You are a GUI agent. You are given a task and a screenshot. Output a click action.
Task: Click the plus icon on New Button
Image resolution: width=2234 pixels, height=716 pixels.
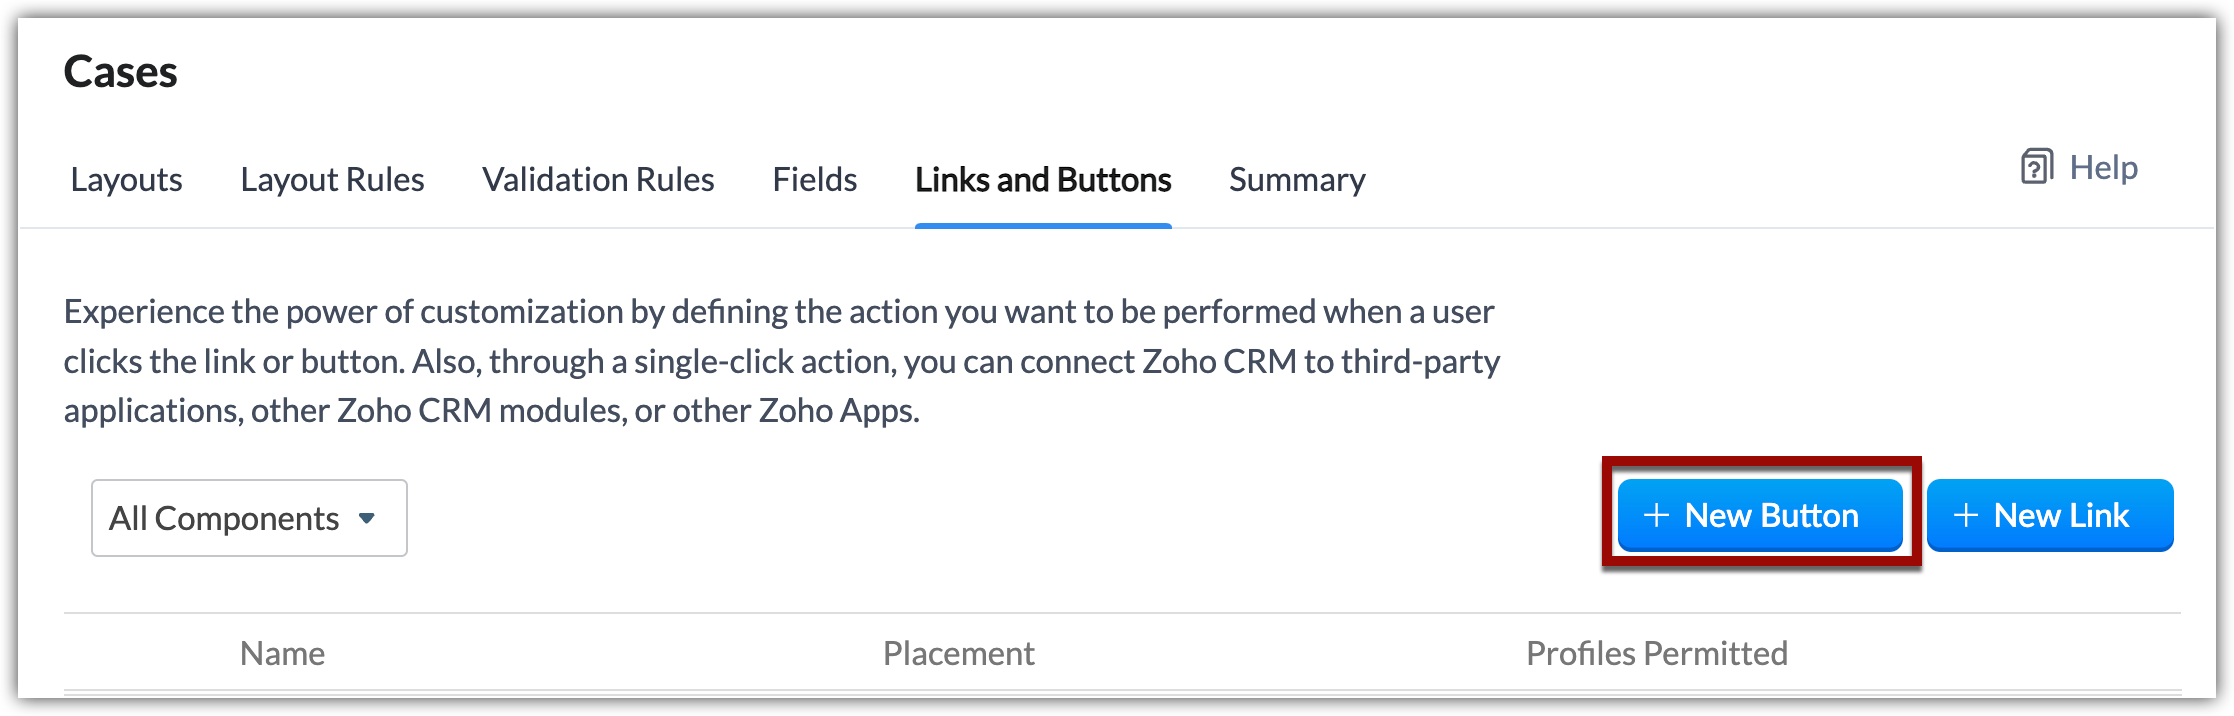(x=1657, y=515)
